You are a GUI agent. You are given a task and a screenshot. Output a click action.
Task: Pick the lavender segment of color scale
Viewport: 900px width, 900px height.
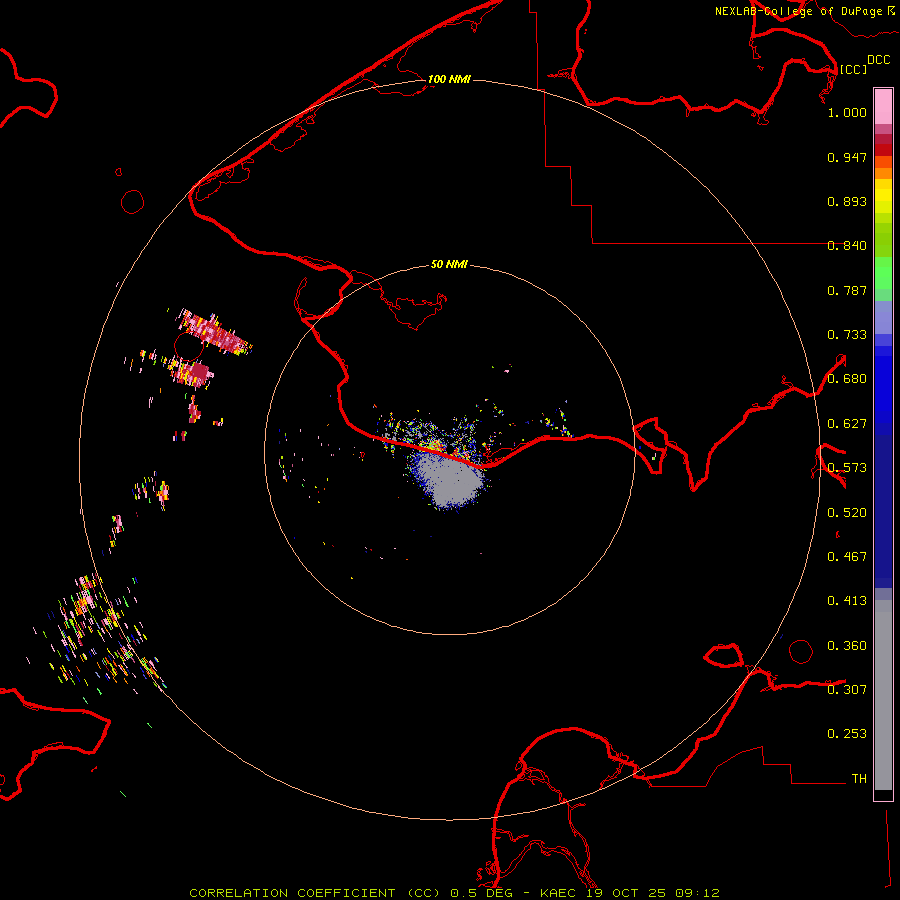883,319
